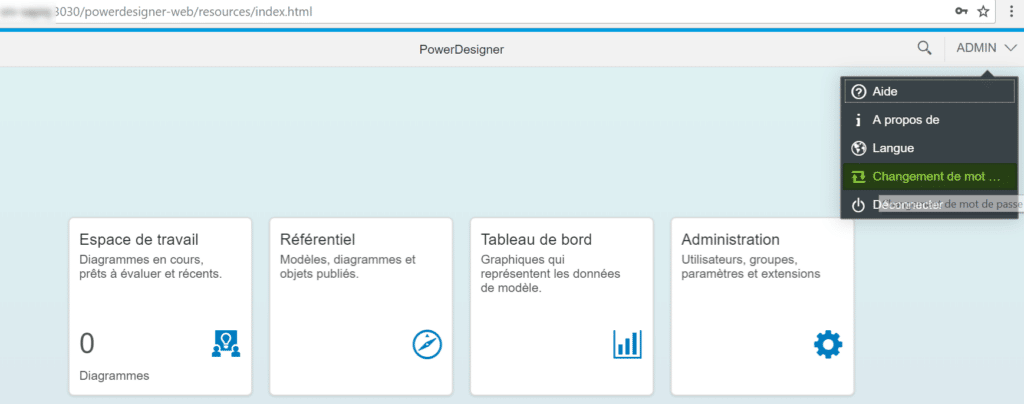Click the 0 diagram count in workspace tile
Image resolution: width=1024 pixels, height=404 pixels.
coord(87,343)
